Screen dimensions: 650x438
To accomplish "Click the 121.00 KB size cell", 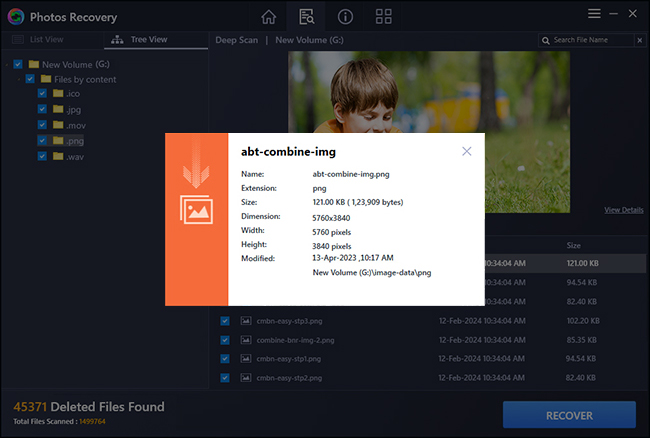I will 582,263.
